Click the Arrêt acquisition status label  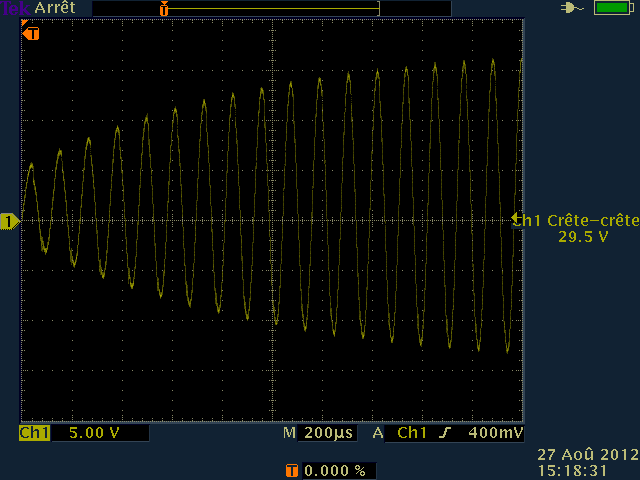click(x=56, y=8)
